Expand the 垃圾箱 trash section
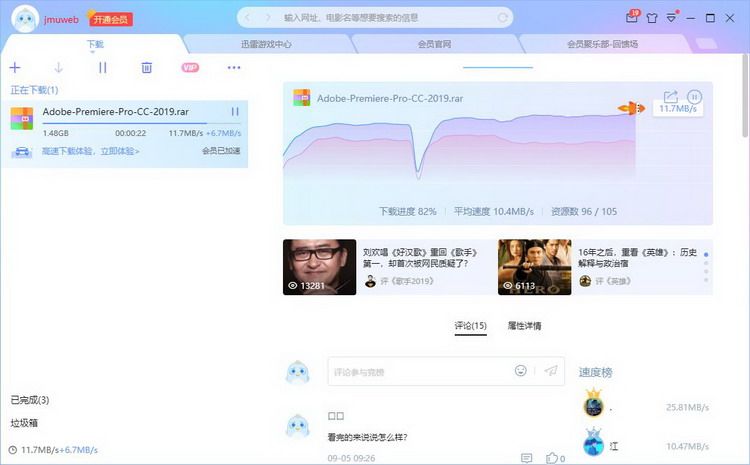Screen dimensions: 750x465 (24, 423)
